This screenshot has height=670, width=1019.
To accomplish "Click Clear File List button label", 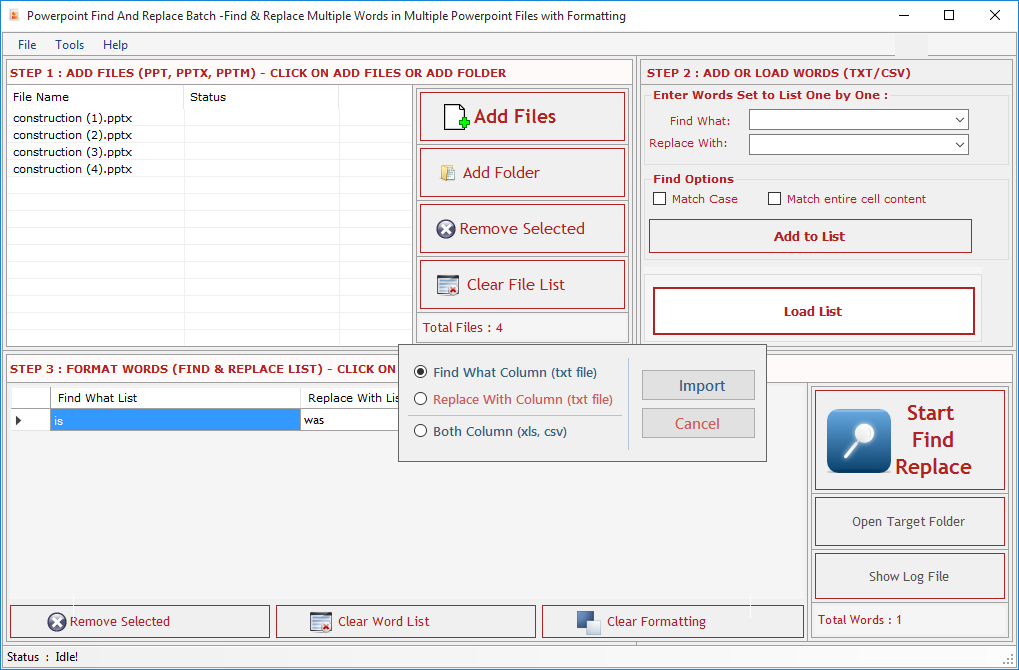I will pyautogui.click(x=516, y=285).
